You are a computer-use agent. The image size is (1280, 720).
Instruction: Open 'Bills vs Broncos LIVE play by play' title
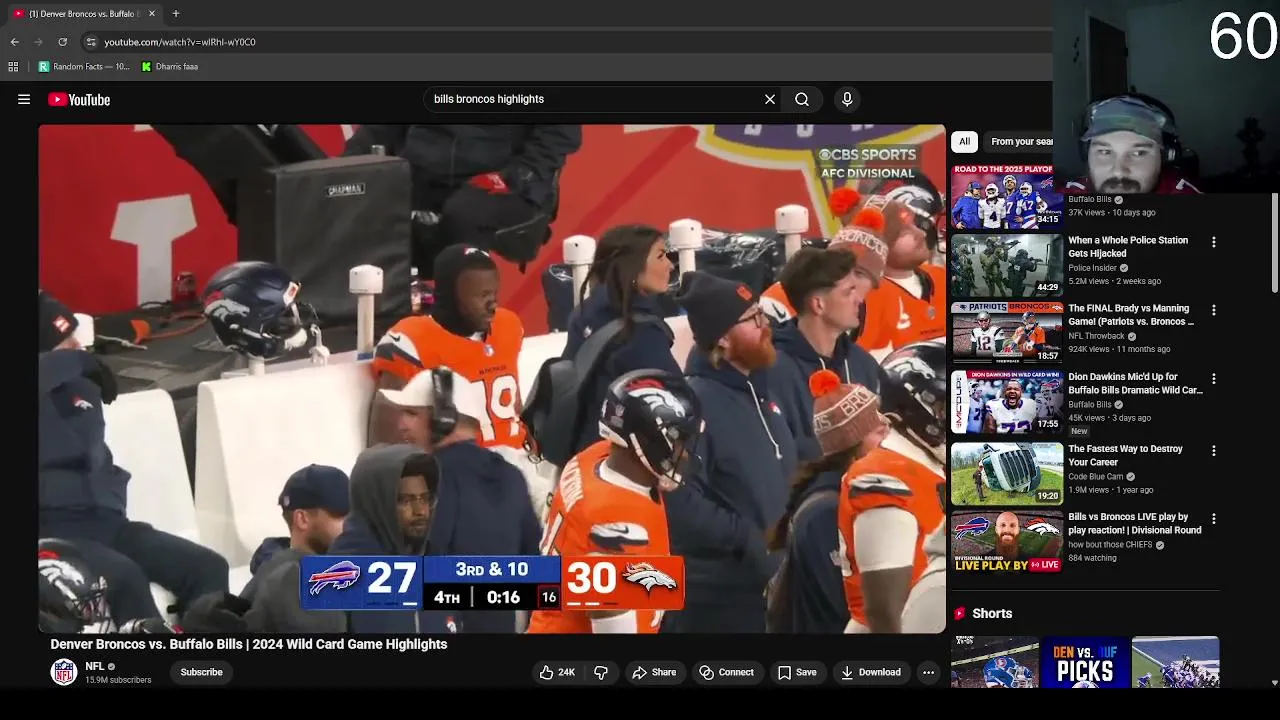1135,524
